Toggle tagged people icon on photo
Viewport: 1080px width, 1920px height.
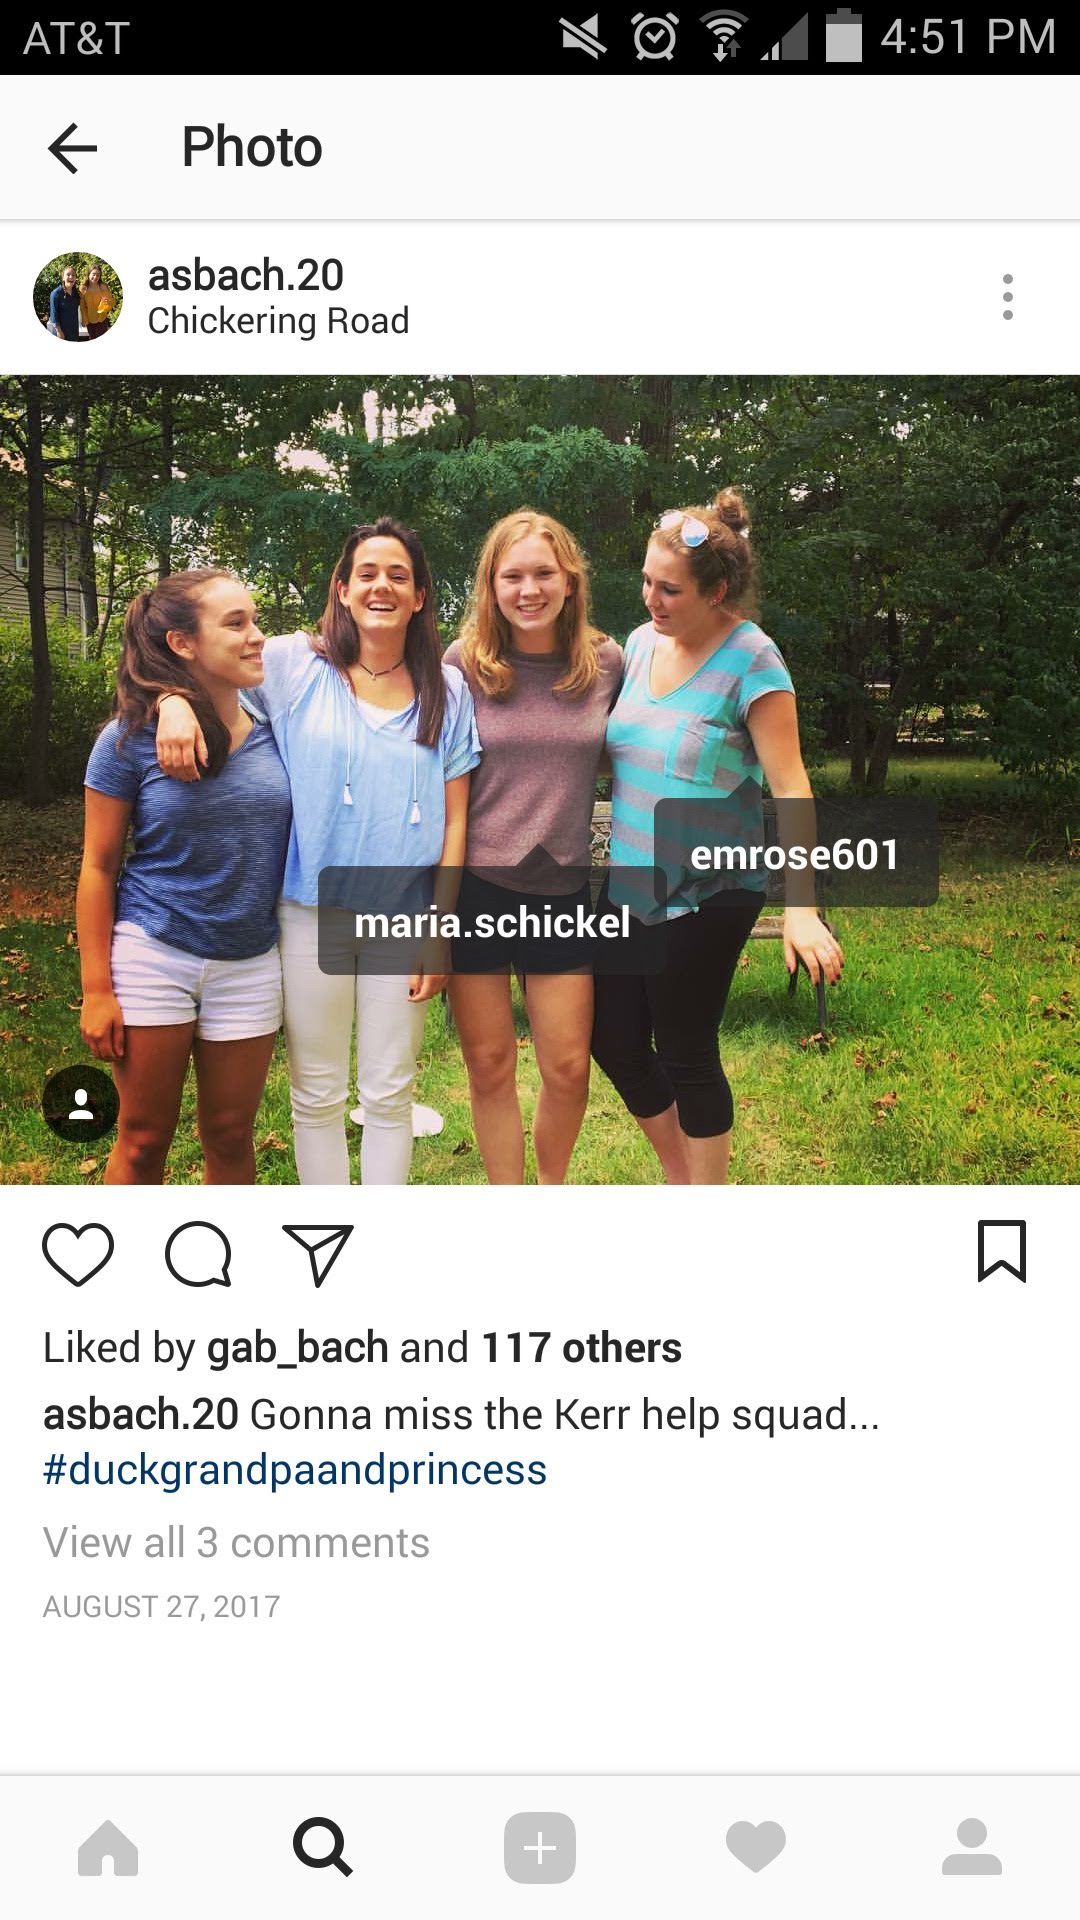click(81, 1103)
